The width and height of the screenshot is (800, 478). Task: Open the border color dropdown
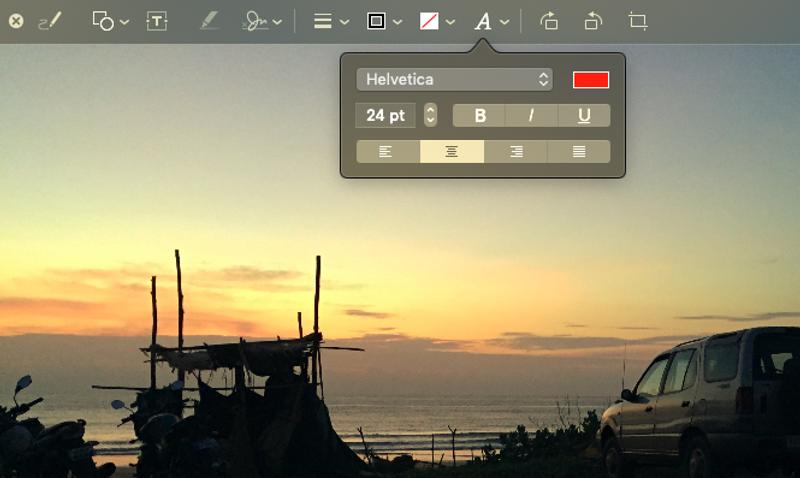click(x=384, y=21)
